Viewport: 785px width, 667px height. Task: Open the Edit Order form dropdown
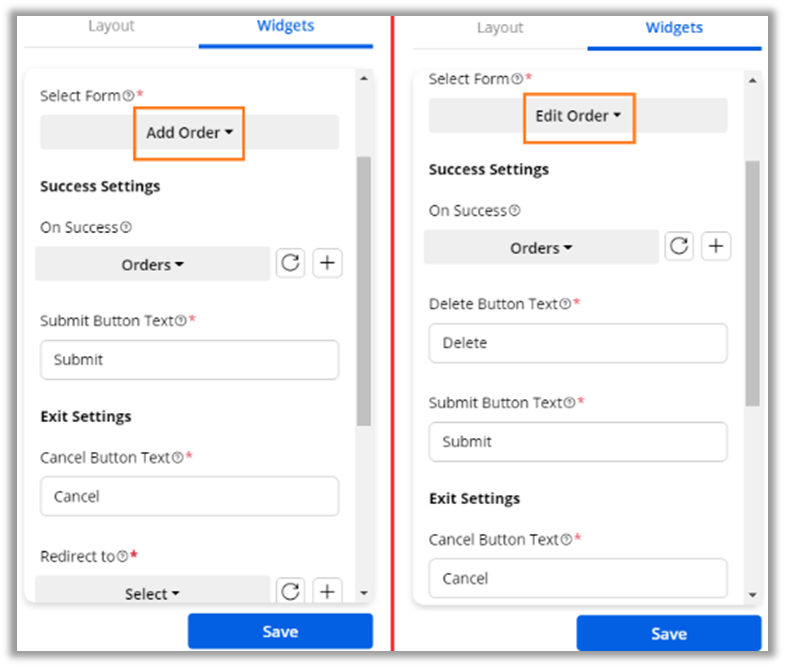(578, 116)
